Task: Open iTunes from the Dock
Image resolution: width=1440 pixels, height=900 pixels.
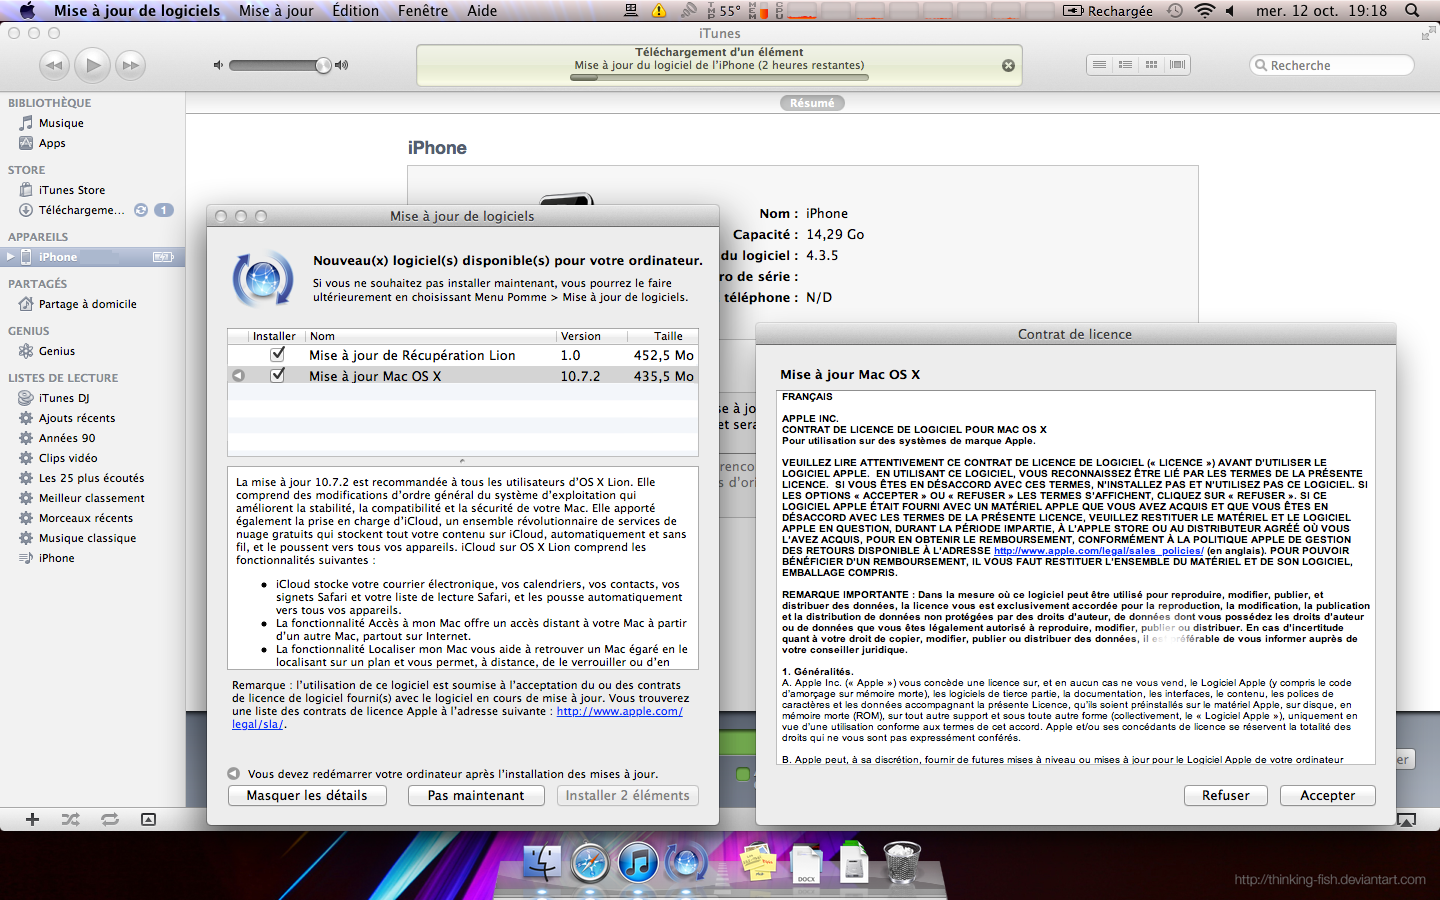Action: click(x=638, y=861)
